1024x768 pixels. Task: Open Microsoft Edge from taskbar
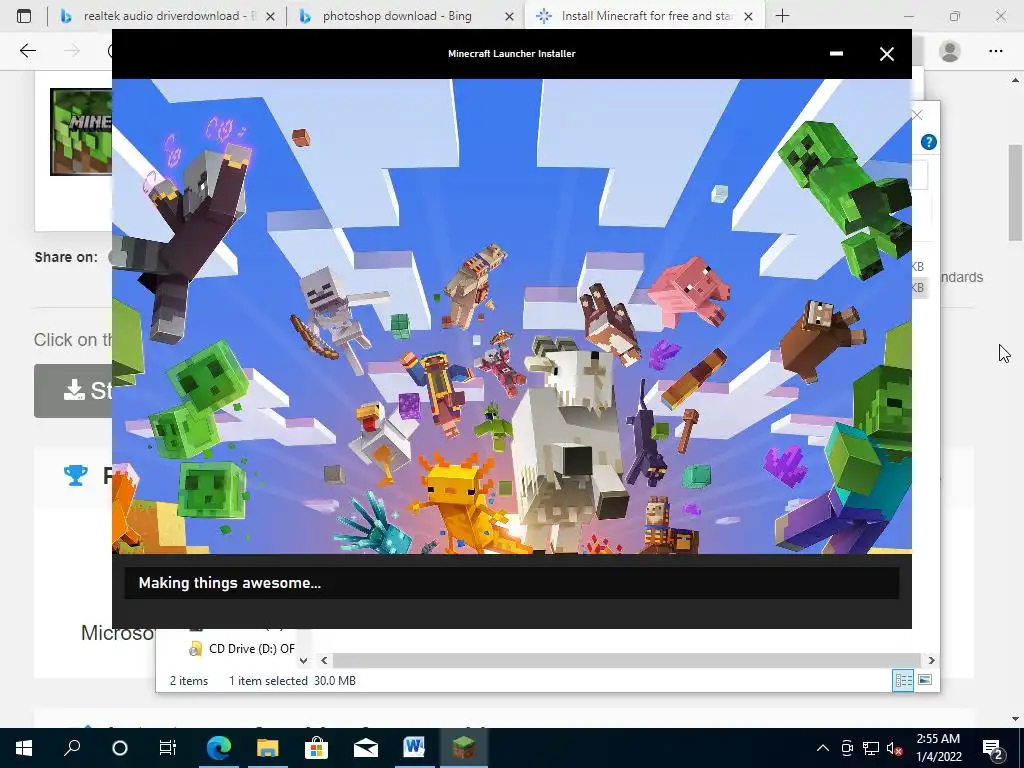point(219,748)
